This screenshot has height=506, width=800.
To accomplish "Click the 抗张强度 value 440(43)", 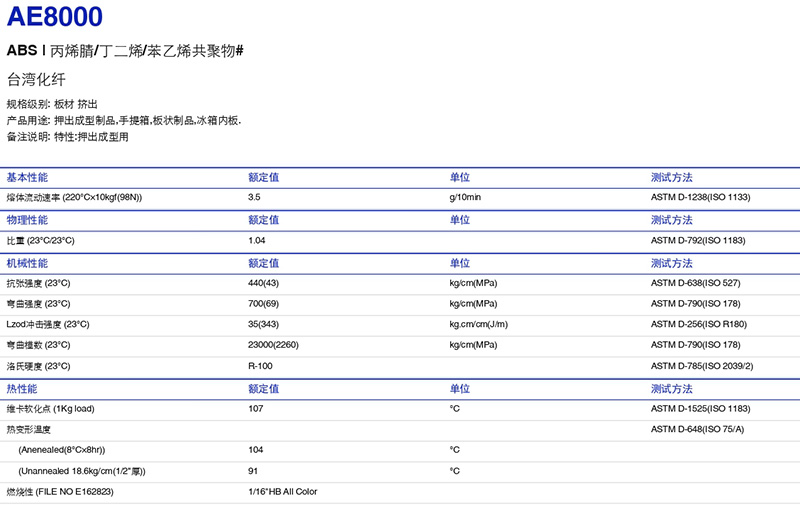I will click(263, 283).
